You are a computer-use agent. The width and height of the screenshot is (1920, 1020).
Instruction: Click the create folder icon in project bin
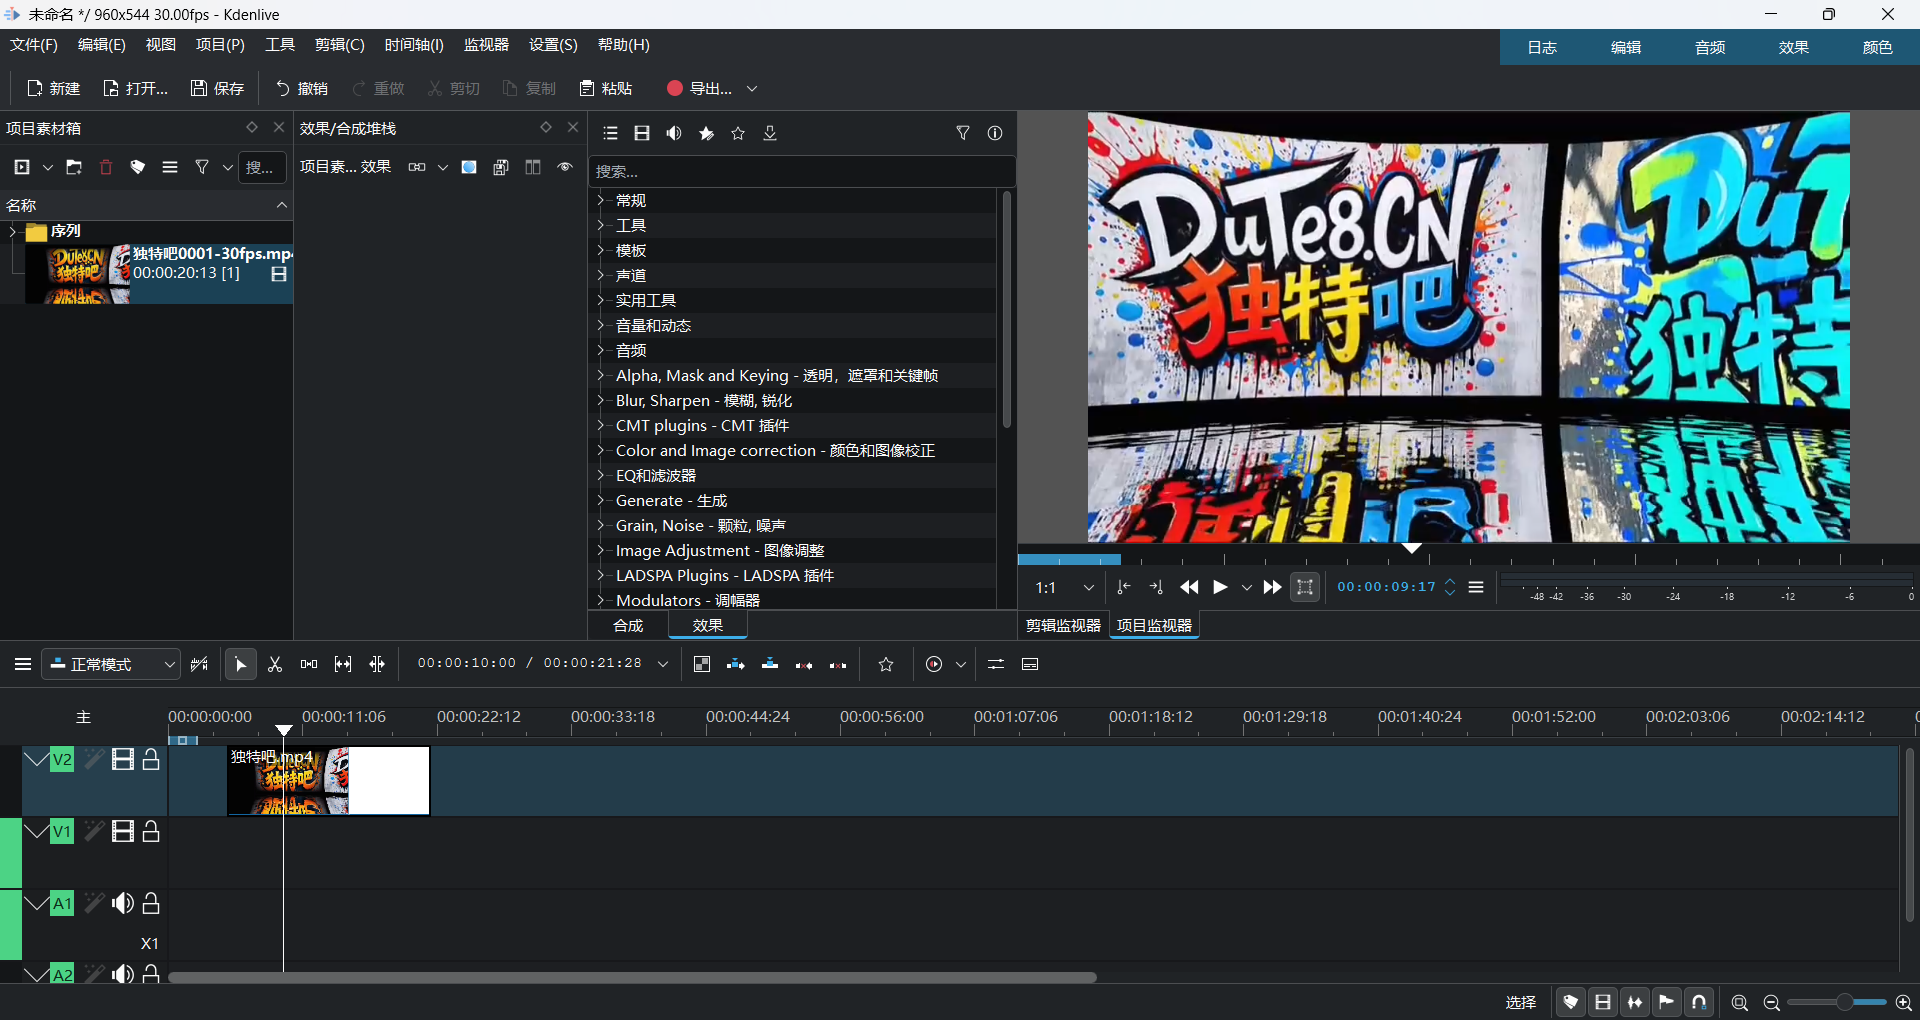point(74,167)
